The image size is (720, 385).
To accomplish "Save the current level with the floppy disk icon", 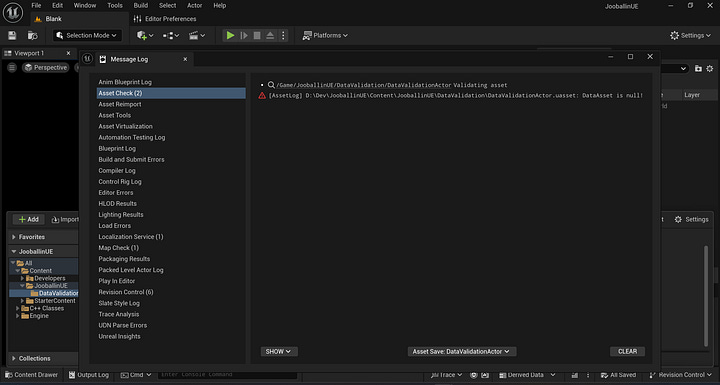I will [x=12, y=35].
